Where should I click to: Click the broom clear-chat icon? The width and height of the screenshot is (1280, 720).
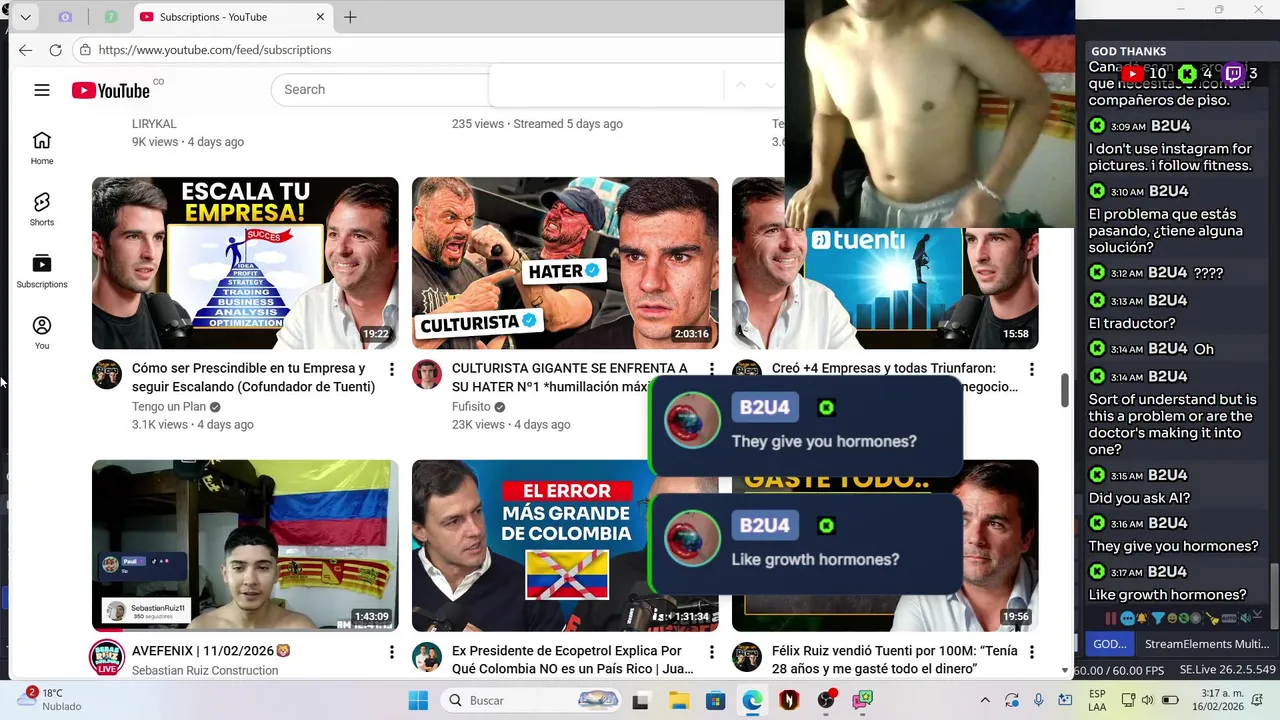1213,618
